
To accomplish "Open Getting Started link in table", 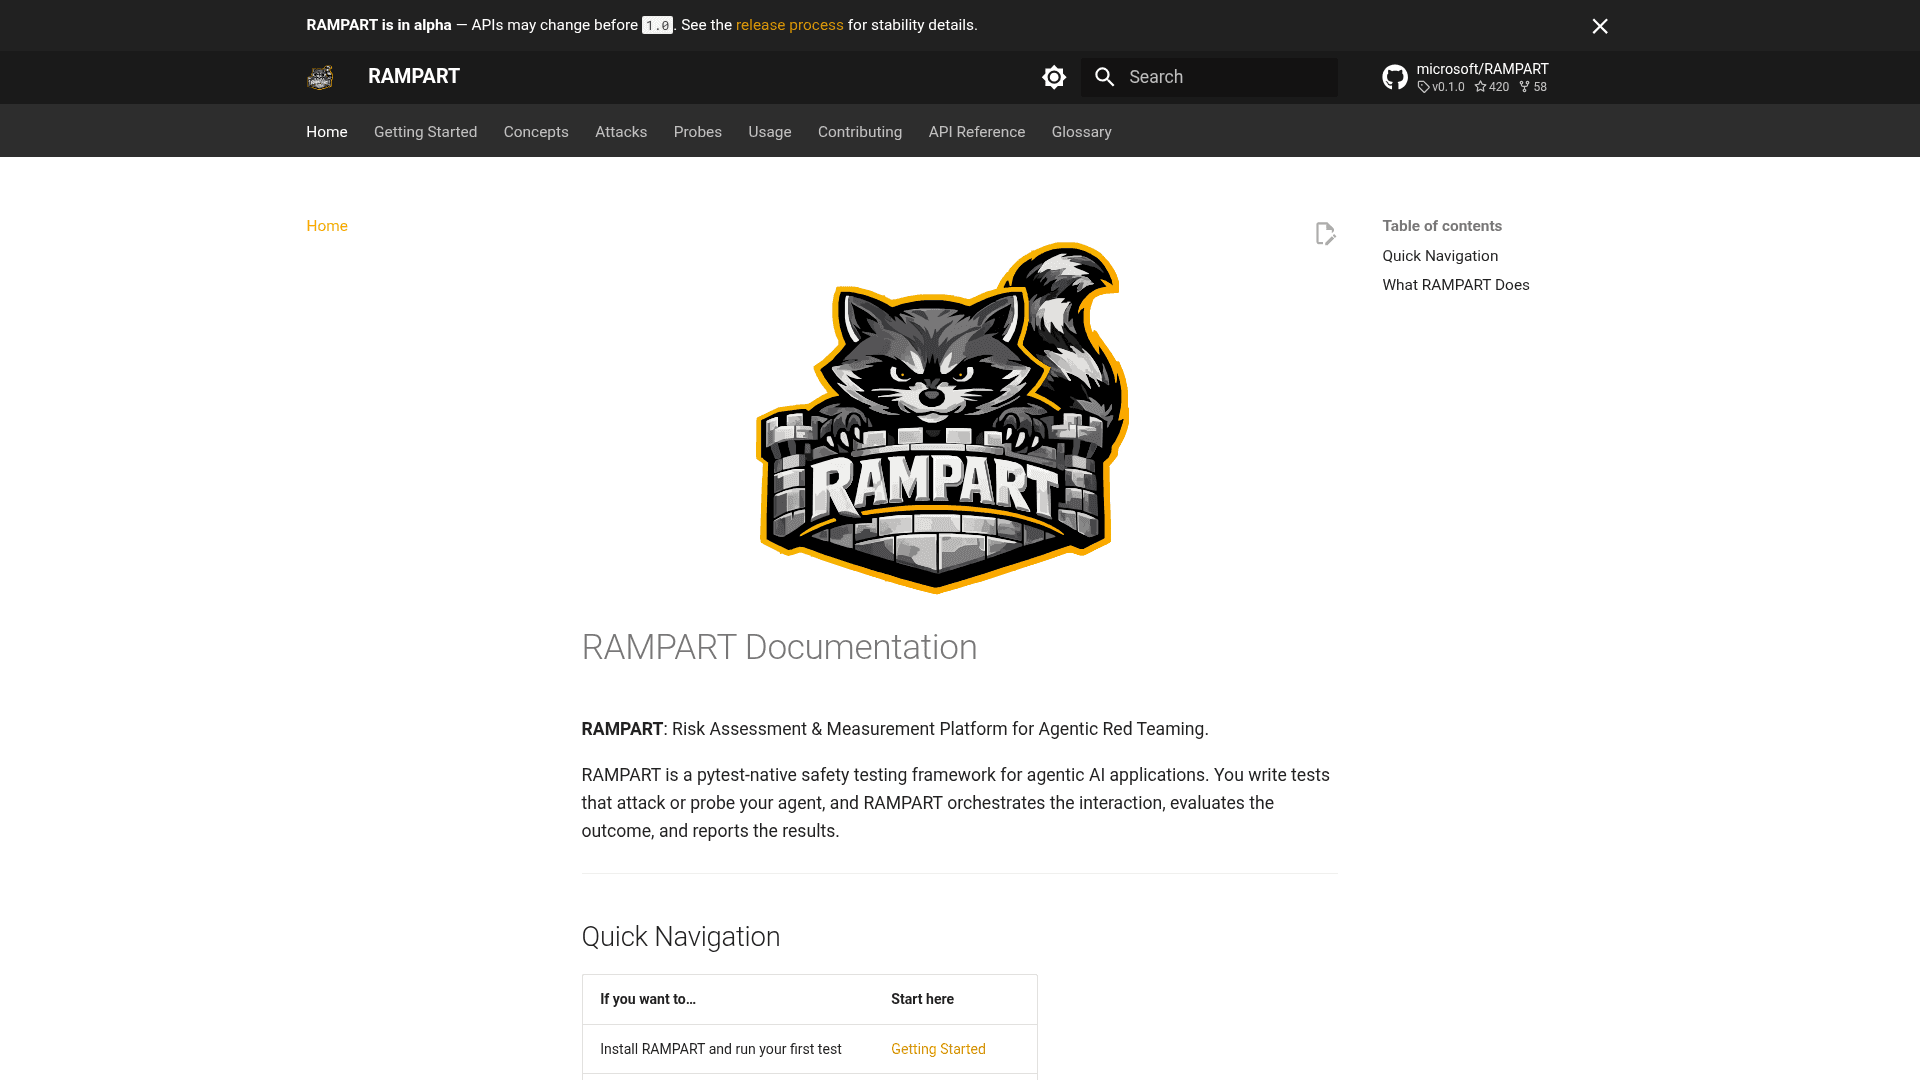I will (938, 1049).
